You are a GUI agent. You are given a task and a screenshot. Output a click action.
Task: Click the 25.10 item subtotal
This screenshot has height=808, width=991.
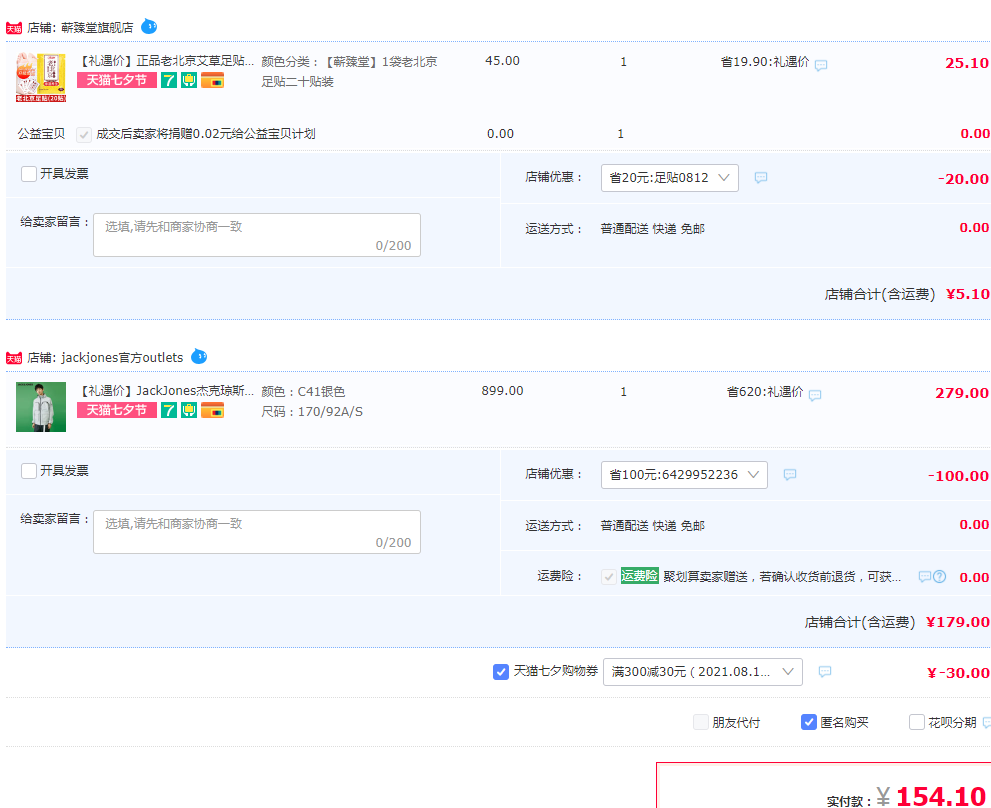[967, 63]
